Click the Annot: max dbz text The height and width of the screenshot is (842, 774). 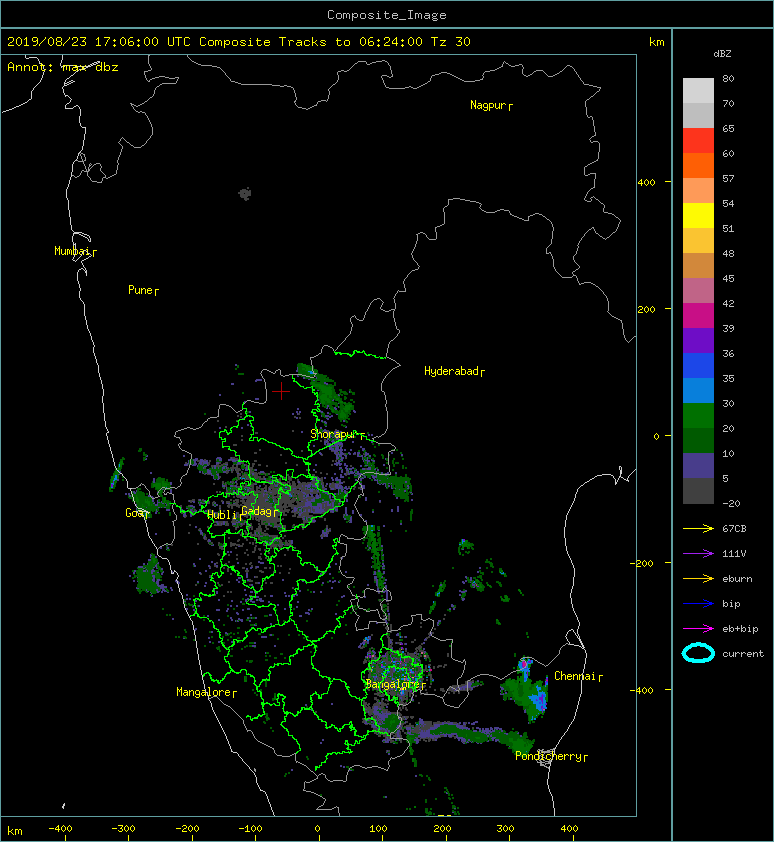point(63,67)
